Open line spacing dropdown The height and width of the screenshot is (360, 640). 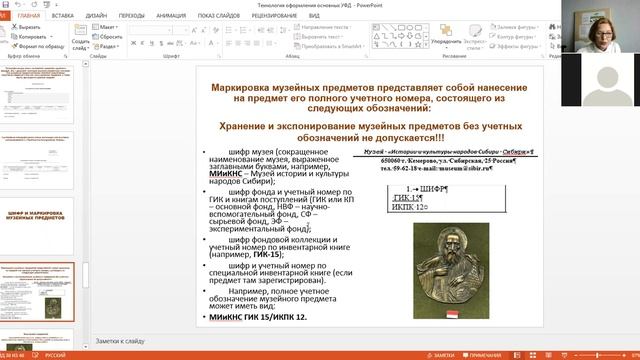pyautogui.click(x=283, y=30)
